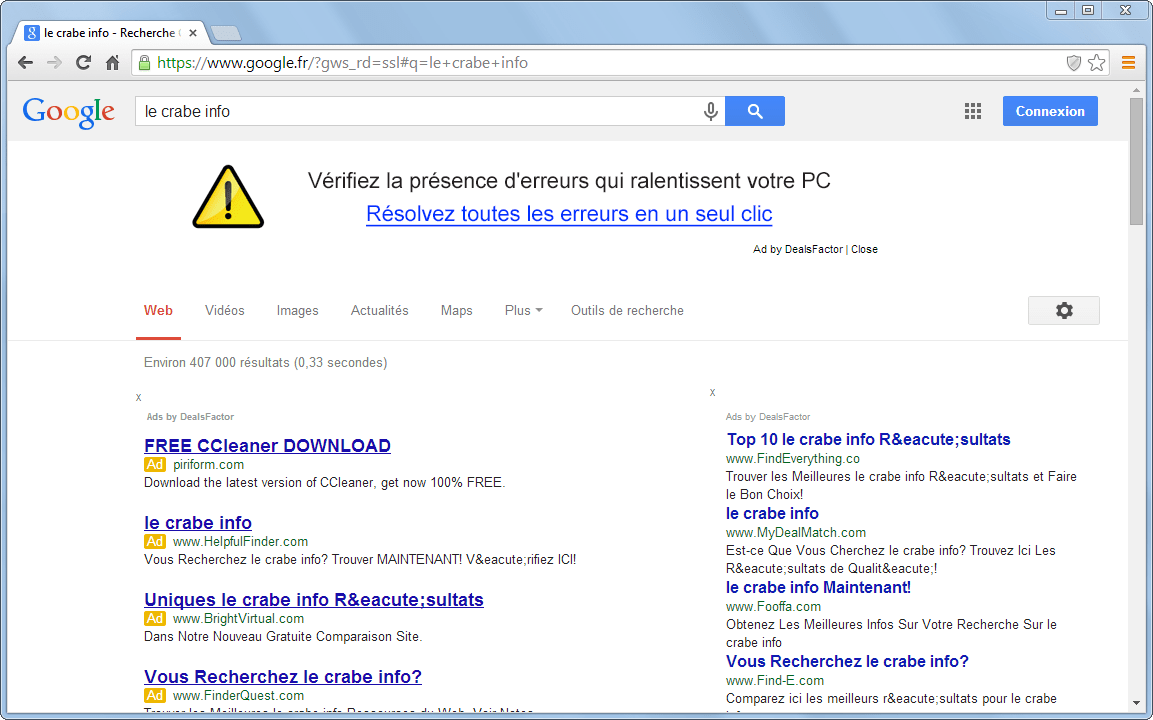
Task: Click the scrollbar down arrow
Action: 1137,705
